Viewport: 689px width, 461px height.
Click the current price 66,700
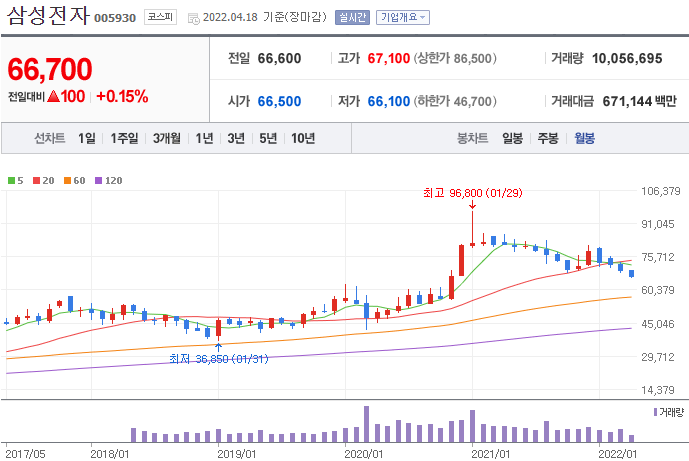tap(50, 69)
